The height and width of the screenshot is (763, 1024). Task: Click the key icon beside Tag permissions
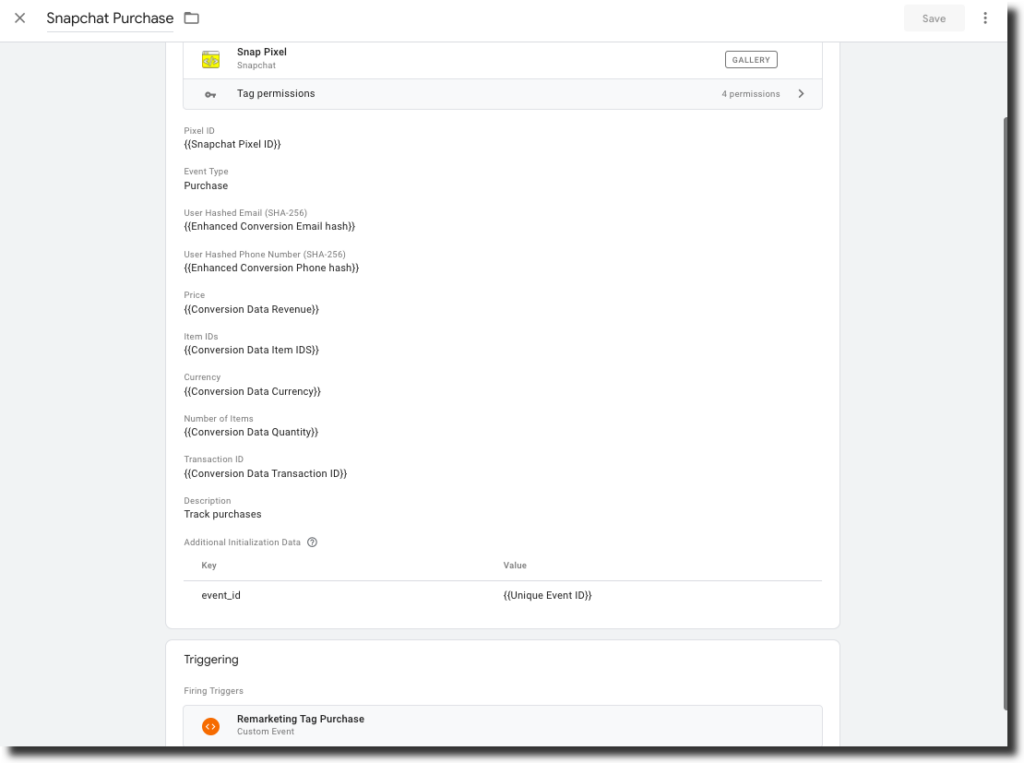click(x=210, y=94)
